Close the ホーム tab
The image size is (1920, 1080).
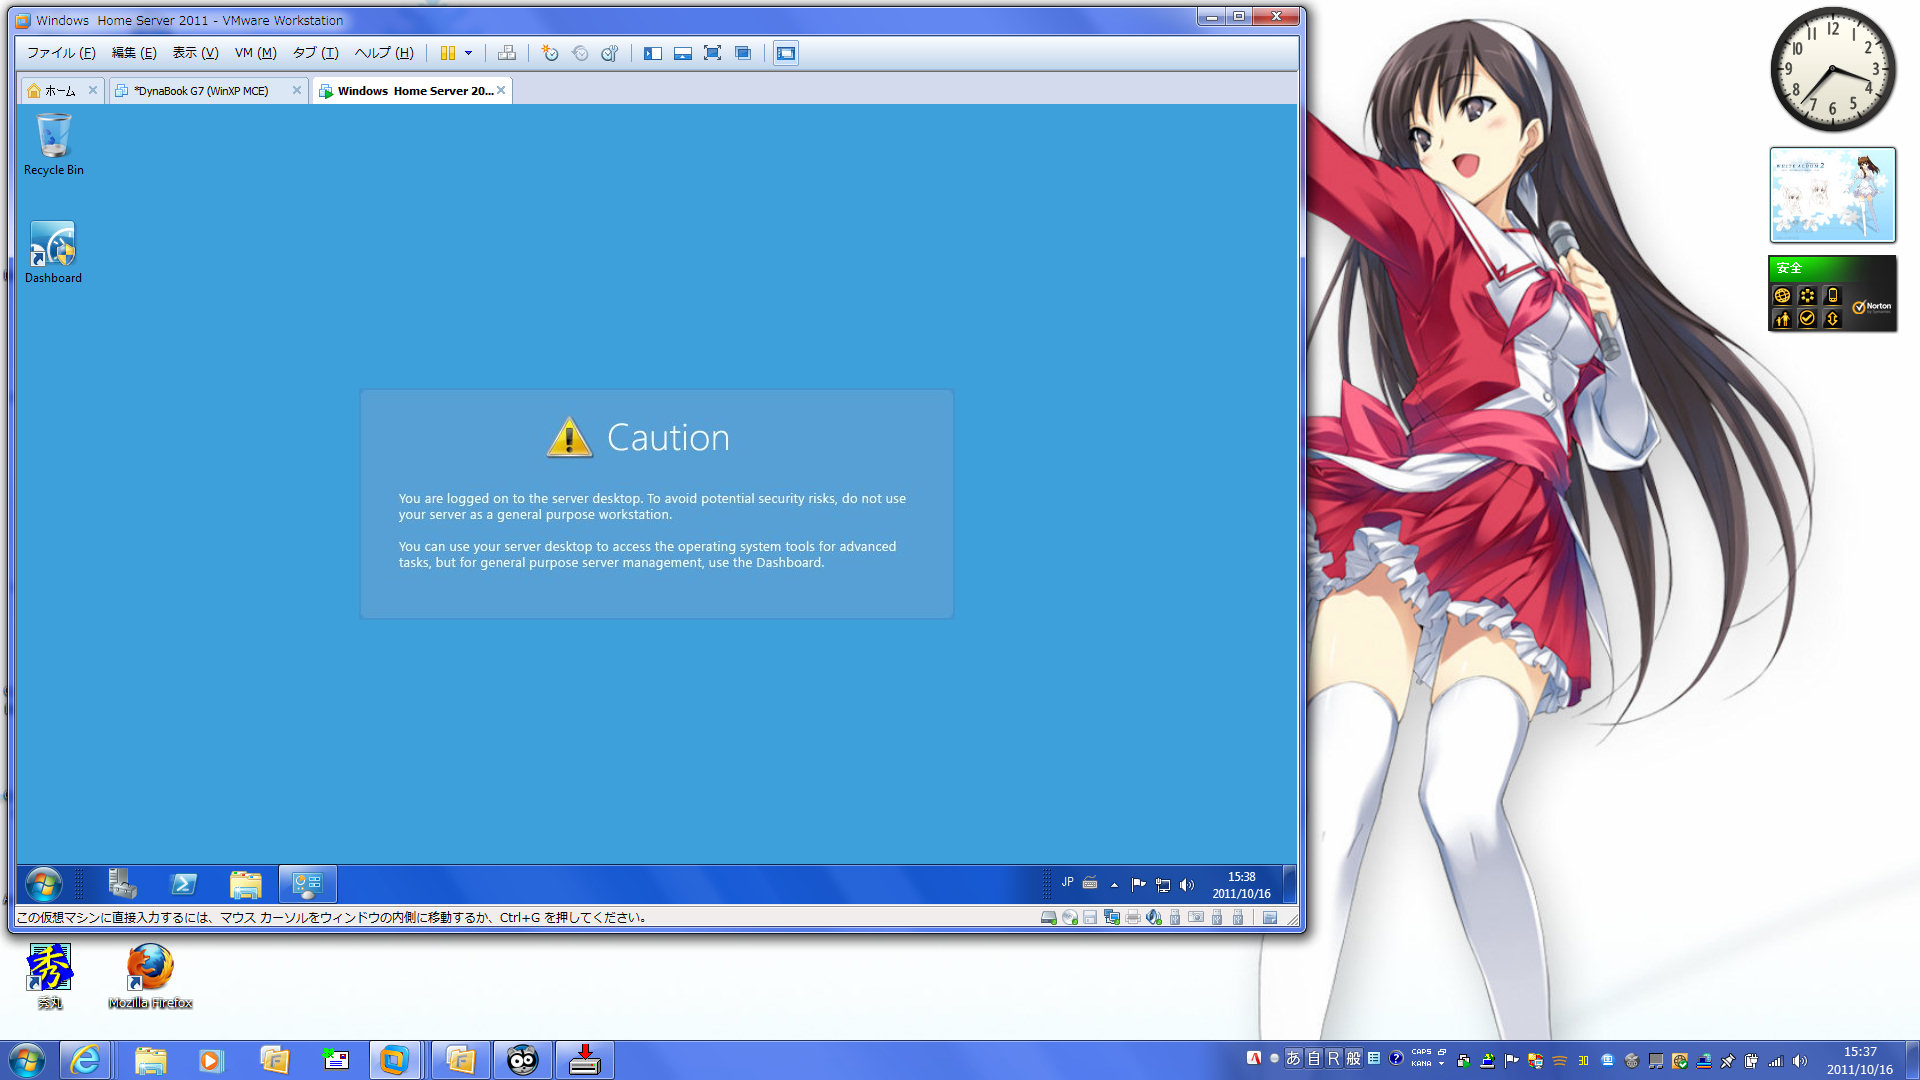click(x=93, y=90)
